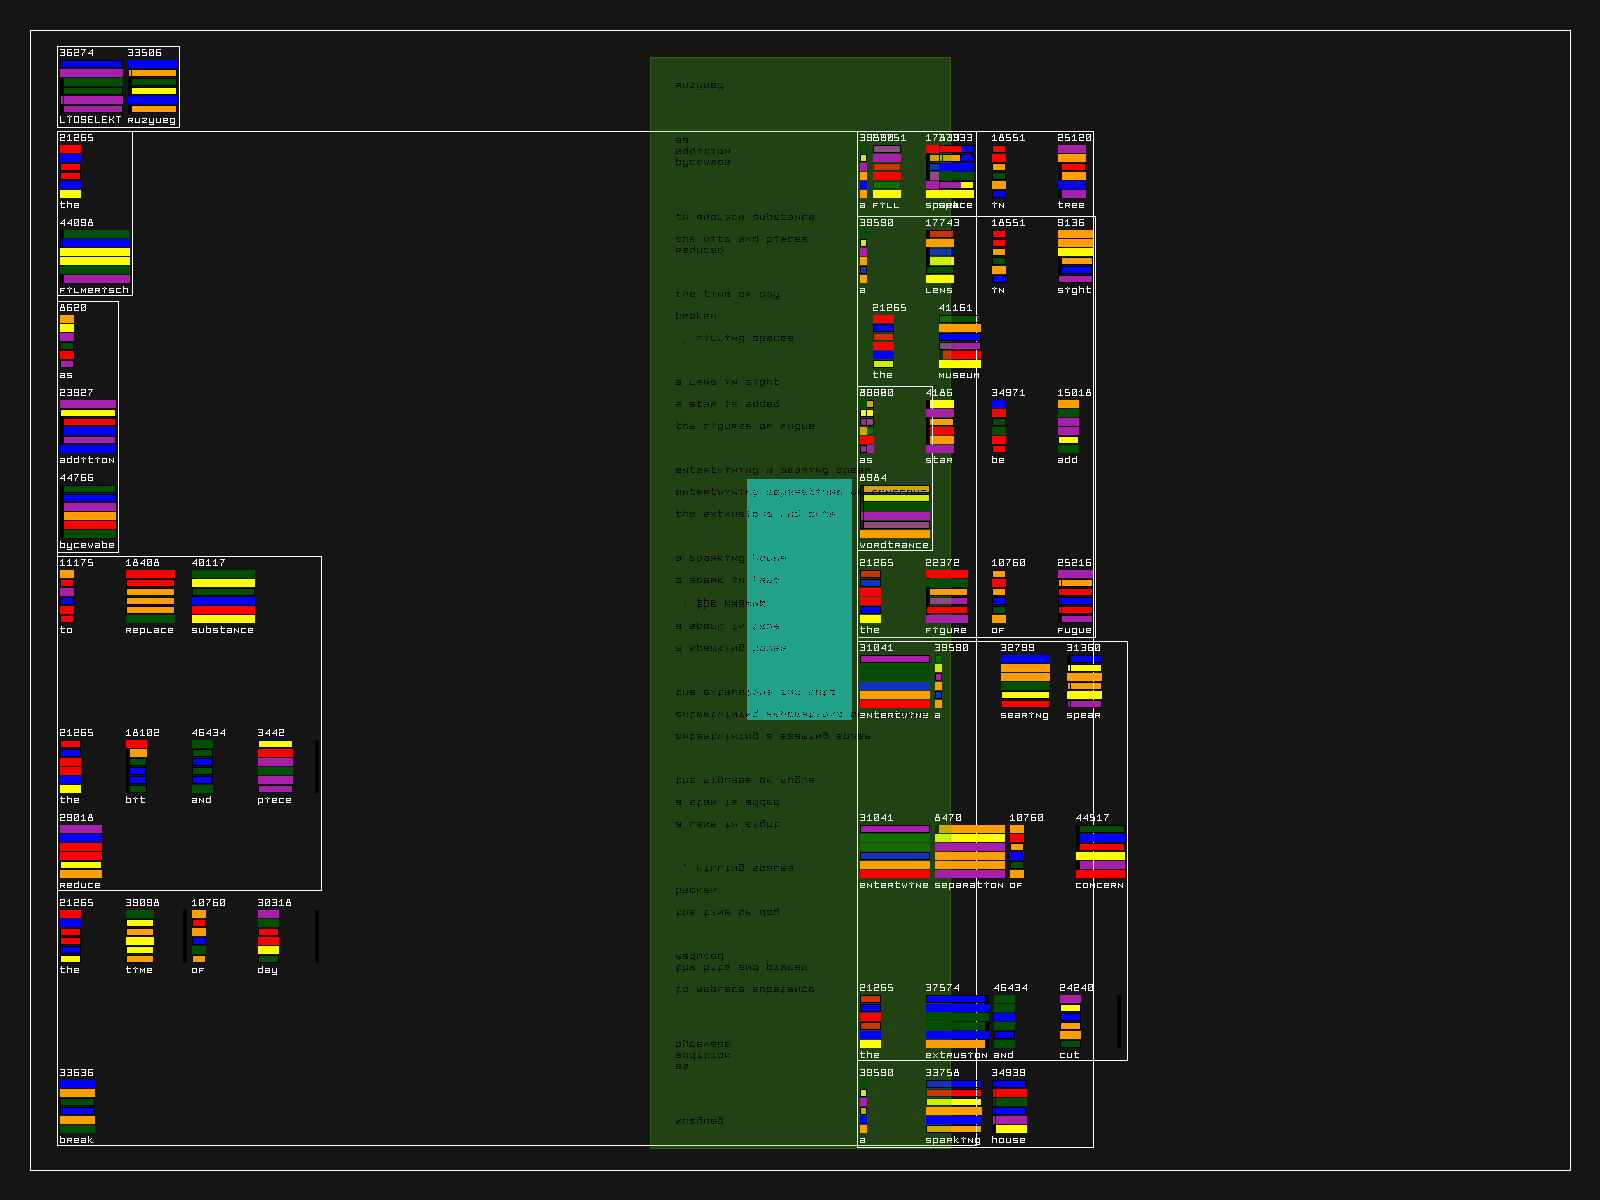Click the searing color stack
Viewport: 1600px width, 1200px height.
click(x=1025, y=682)
